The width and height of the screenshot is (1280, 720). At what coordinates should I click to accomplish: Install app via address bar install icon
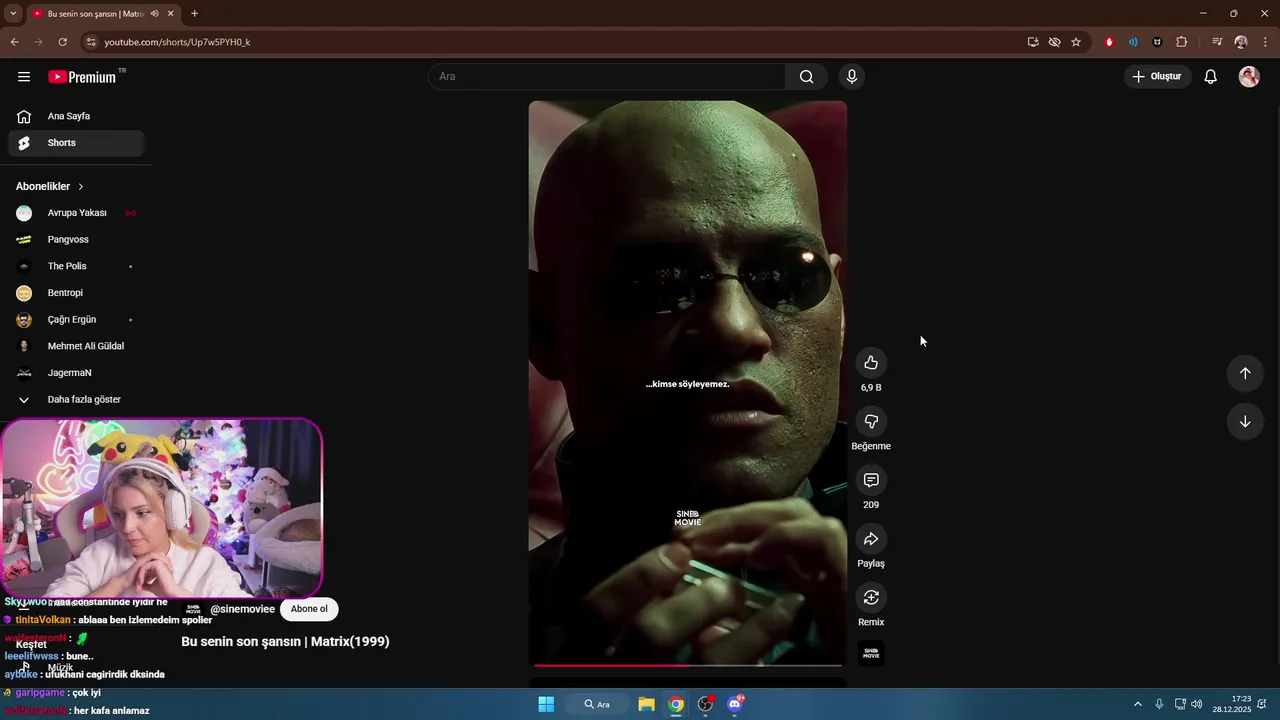tap(1033, 42)
